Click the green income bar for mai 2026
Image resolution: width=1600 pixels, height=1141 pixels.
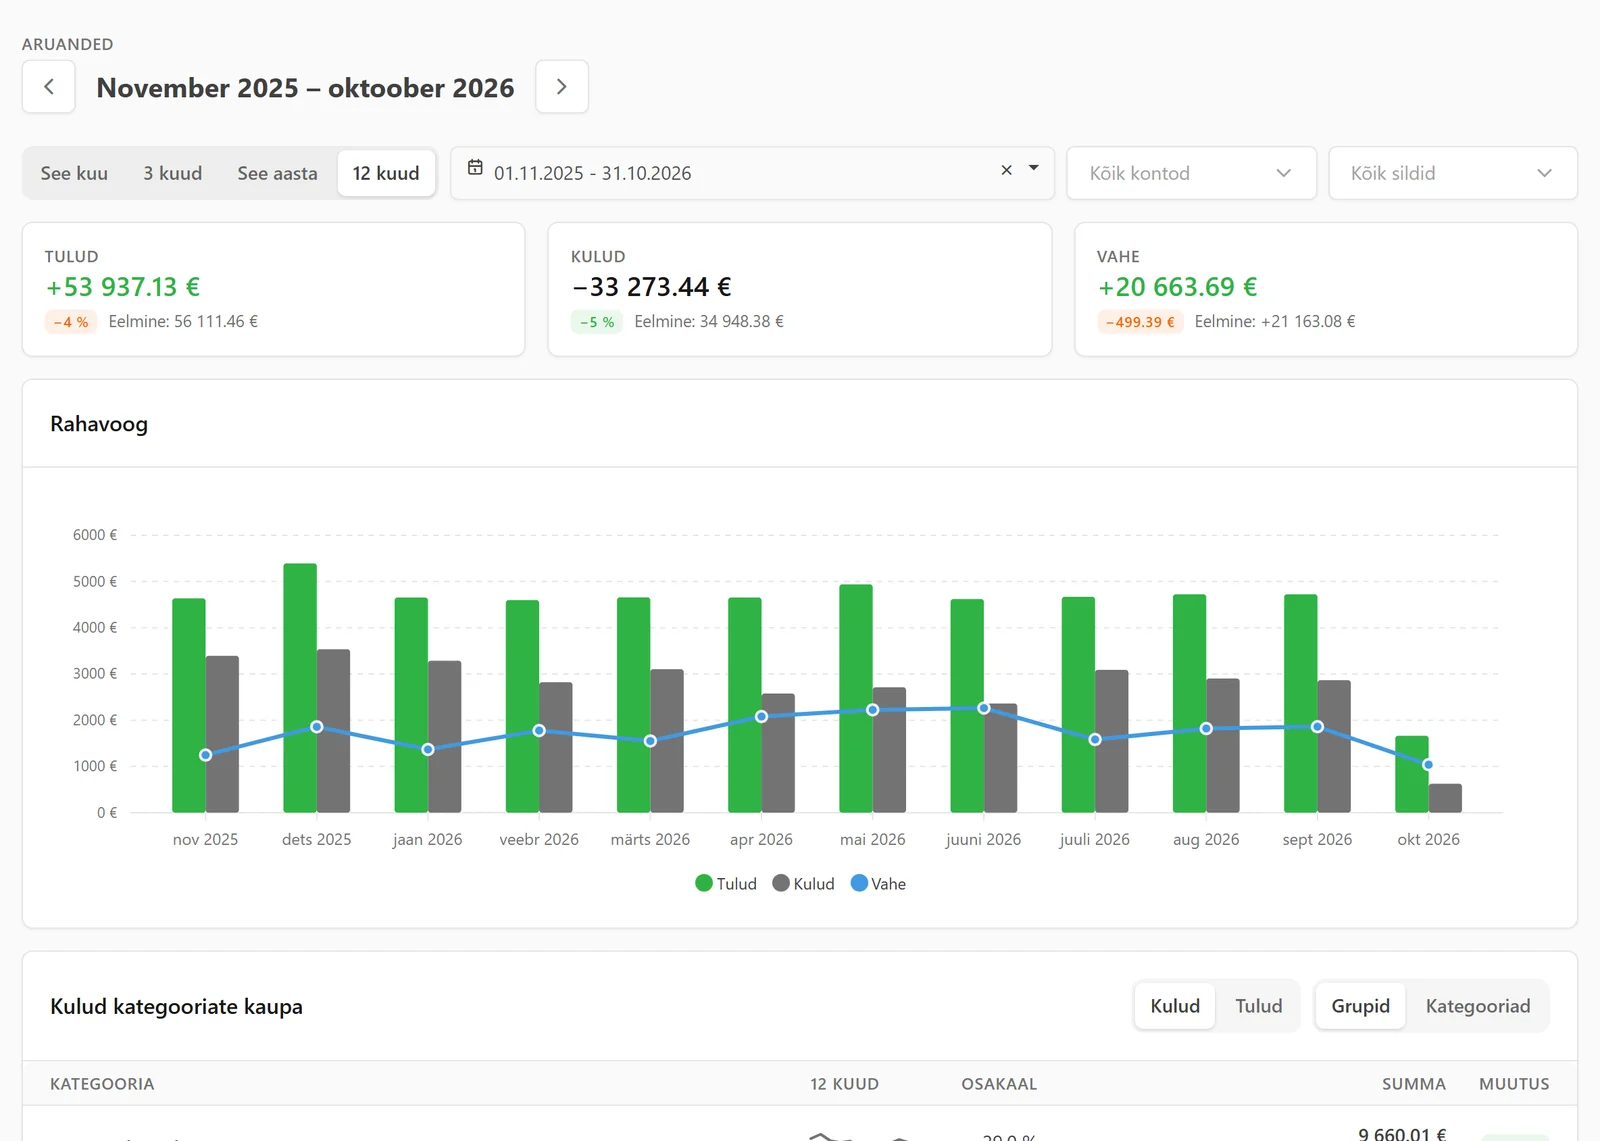pyautogui.click(x=856, y=698)
